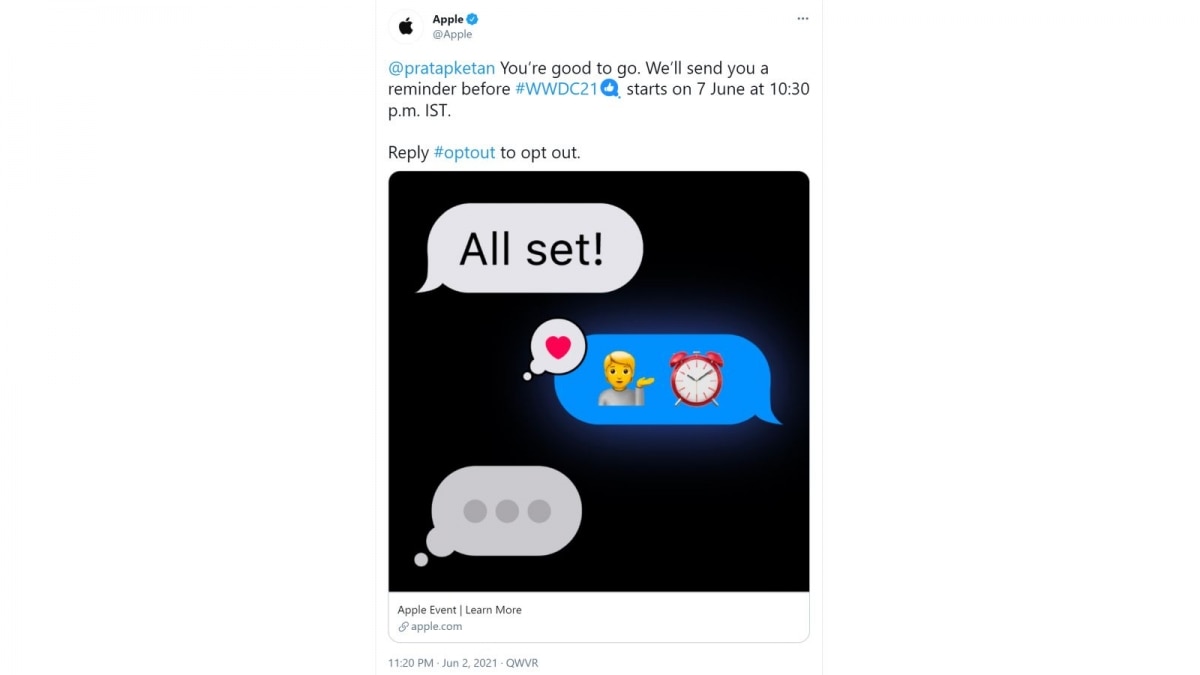Open the apple.com domain link
Screen dimensions: 1200x675
436,627
